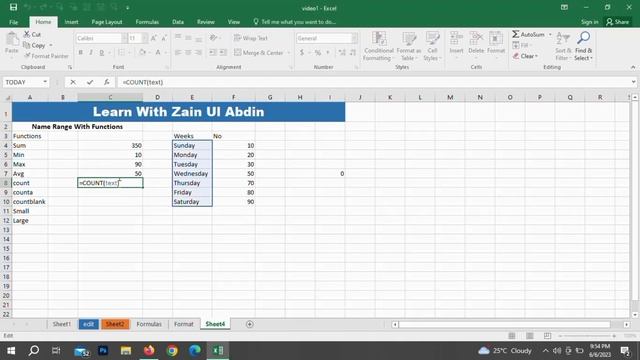Select the countblank cell in column A
The width and height of the screenshot is (640, 360).
(30, 202)
